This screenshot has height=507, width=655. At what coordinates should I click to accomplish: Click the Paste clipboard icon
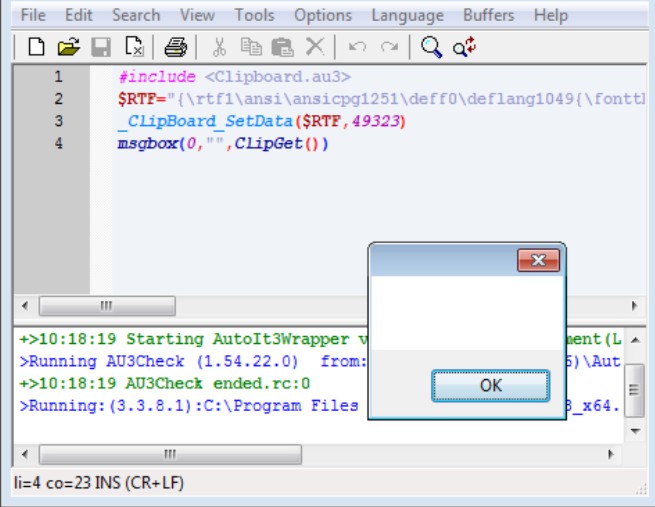coord(282,47)
